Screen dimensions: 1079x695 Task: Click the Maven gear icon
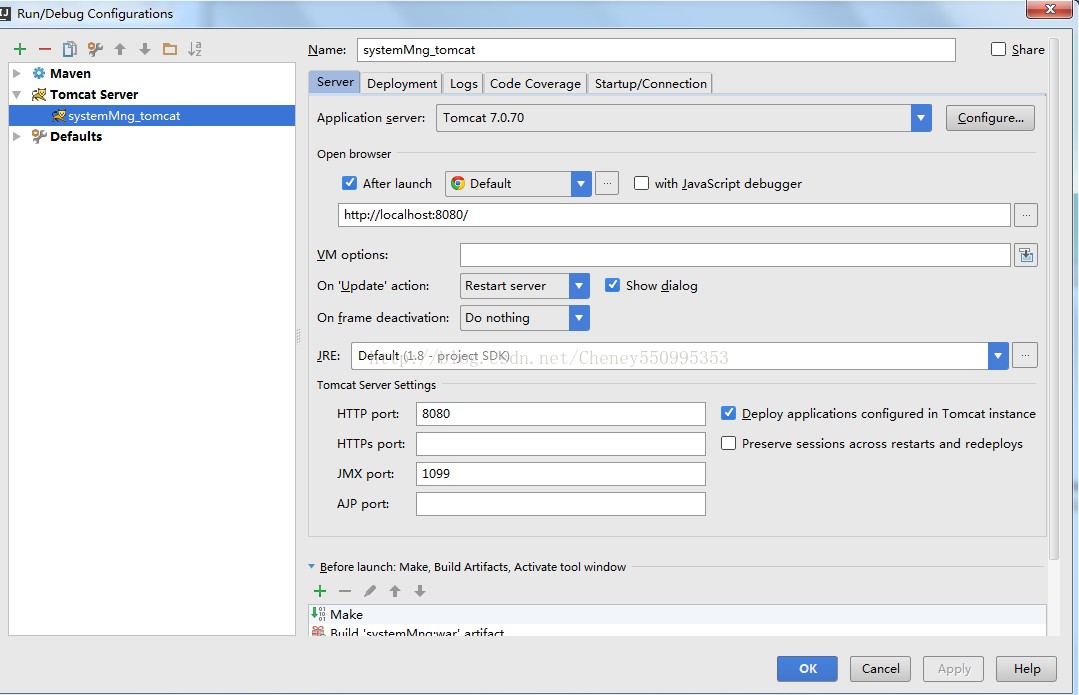point(39,73)
